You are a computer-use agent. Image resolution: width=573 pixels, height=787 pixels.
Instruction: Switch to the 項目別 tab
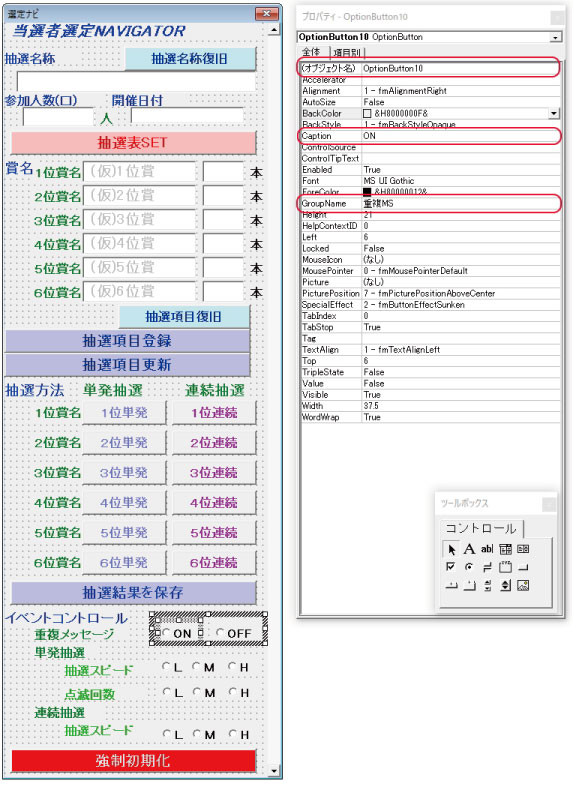347,52
